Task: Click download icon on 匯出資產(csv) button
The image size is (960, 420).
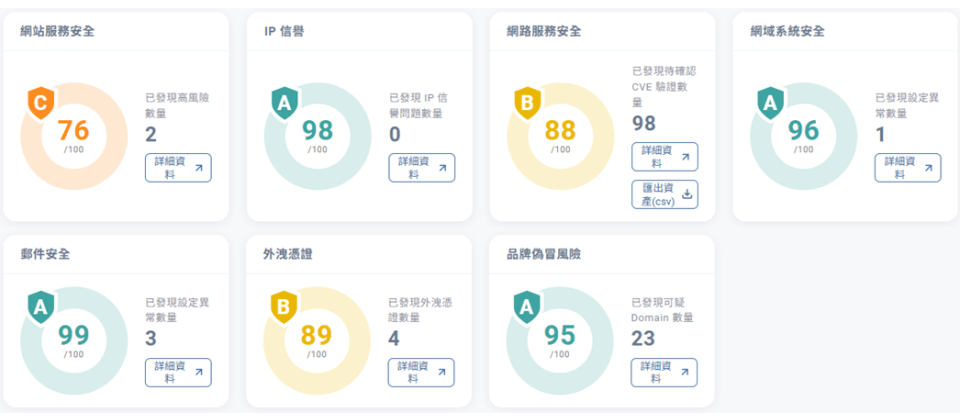Action: point(687,191)
